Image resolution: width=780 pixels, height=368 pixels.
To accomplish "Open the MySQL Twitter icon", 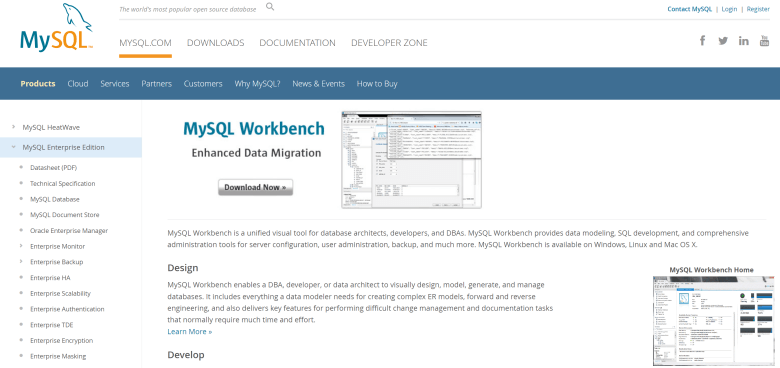I will point(723,41).
